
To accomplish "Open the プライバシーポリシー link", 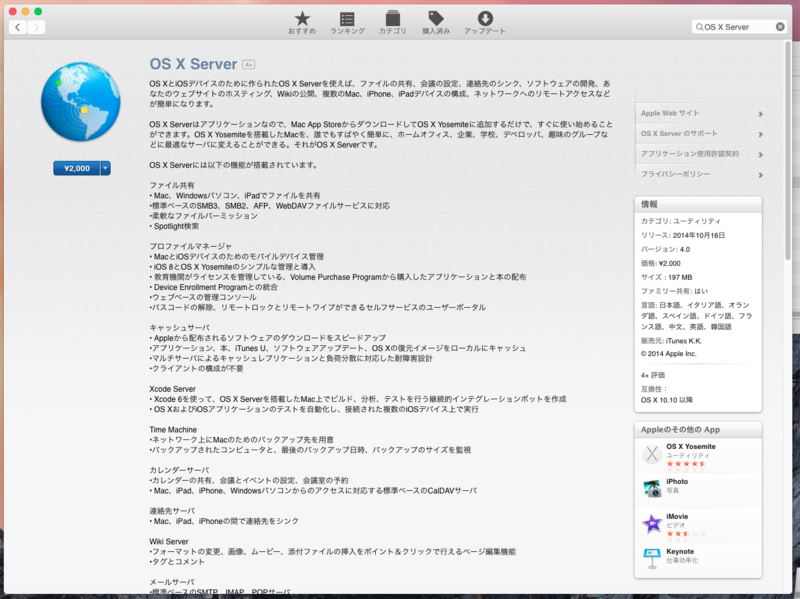I will coord(676,174).
